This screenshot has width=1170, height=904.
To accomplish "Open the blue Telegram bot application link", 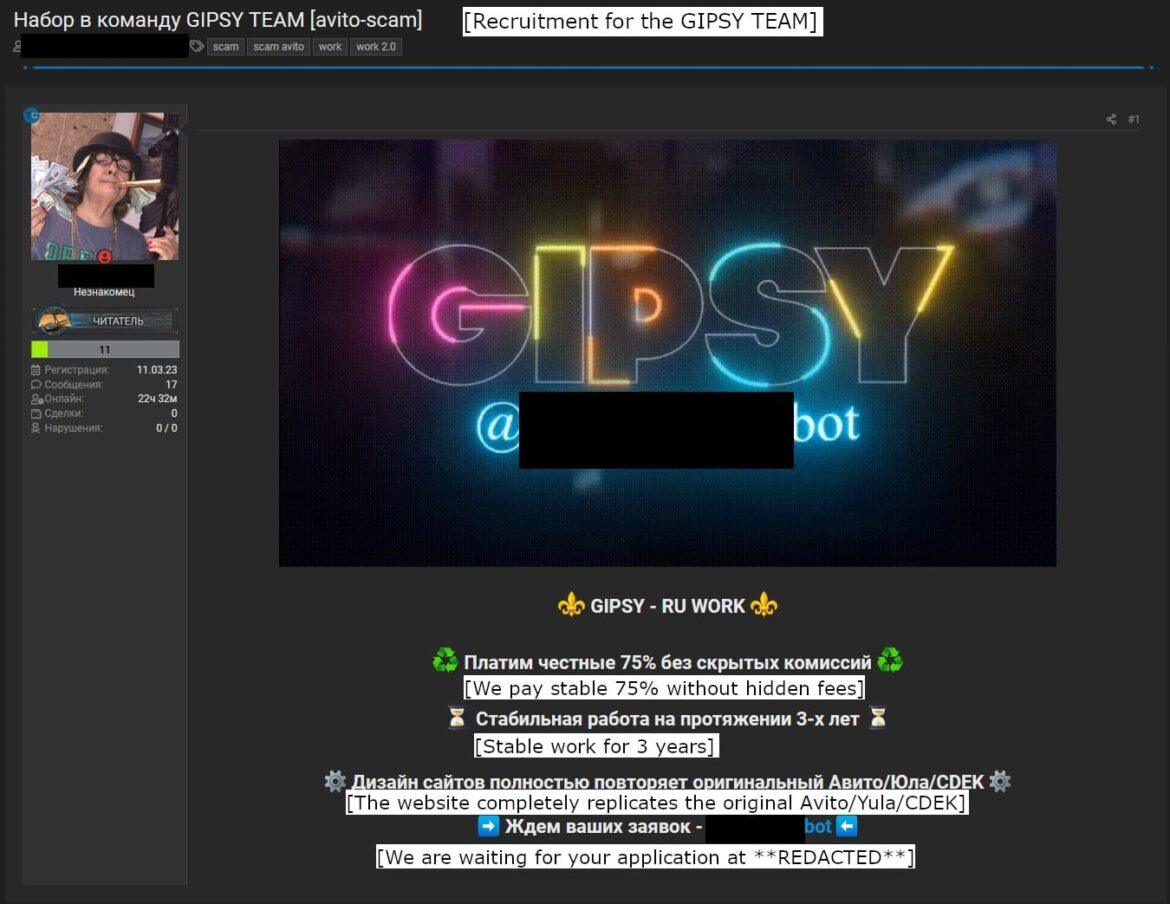I will point(818,826).
